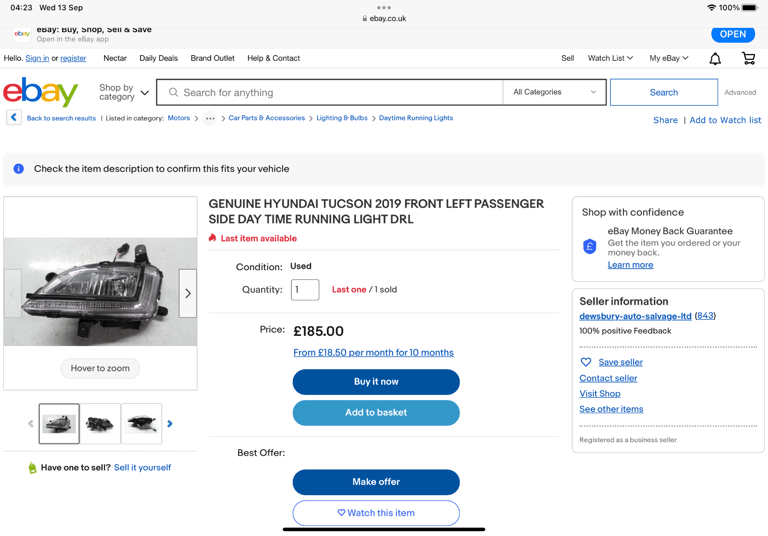Advance thumbnail strip with blue arrow

(170, 424)
